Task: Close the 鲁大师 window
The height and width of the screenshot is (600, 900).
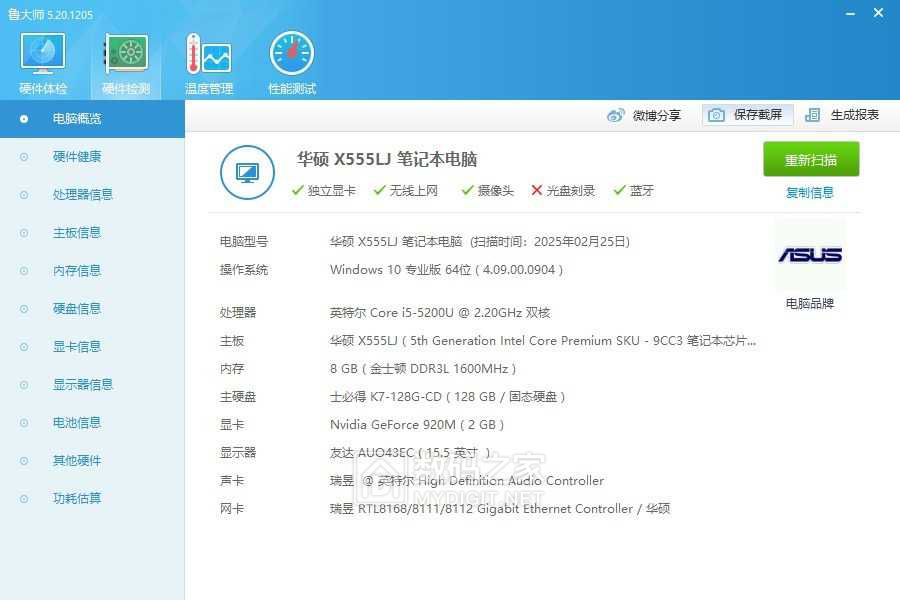Action: (x=878, y=13)
